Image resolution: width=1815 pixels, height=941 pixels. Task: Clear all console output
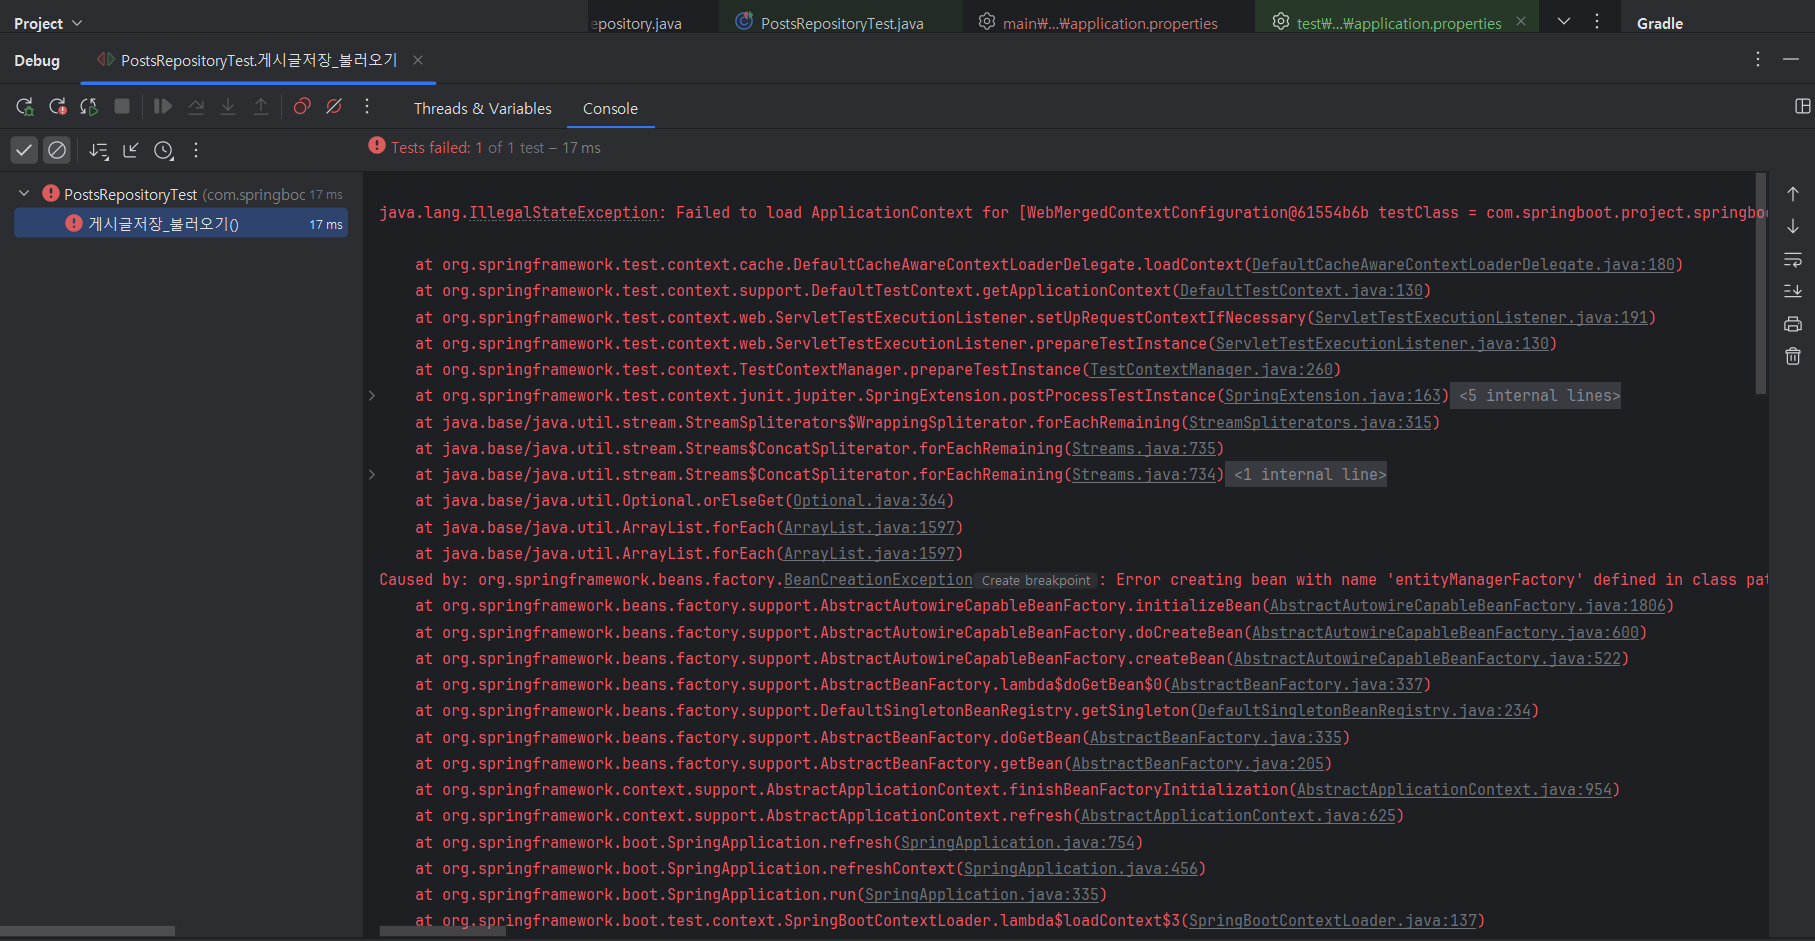[x=1793, y=356]
